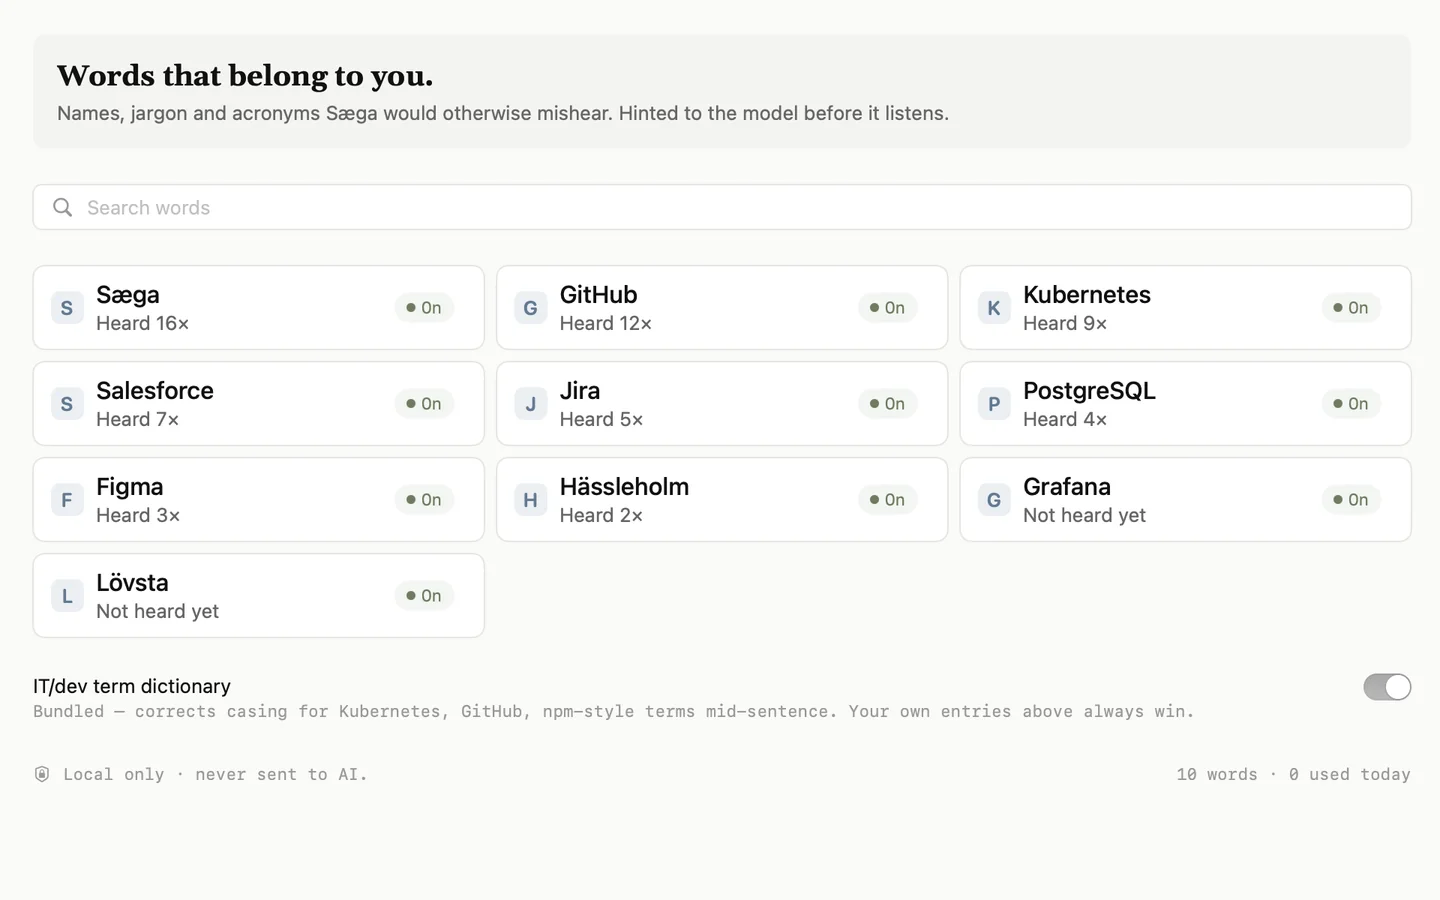Toggle the On pill for Figma
The width and height of the screenshot is (1440, 900).
click(x=424, y=500)
